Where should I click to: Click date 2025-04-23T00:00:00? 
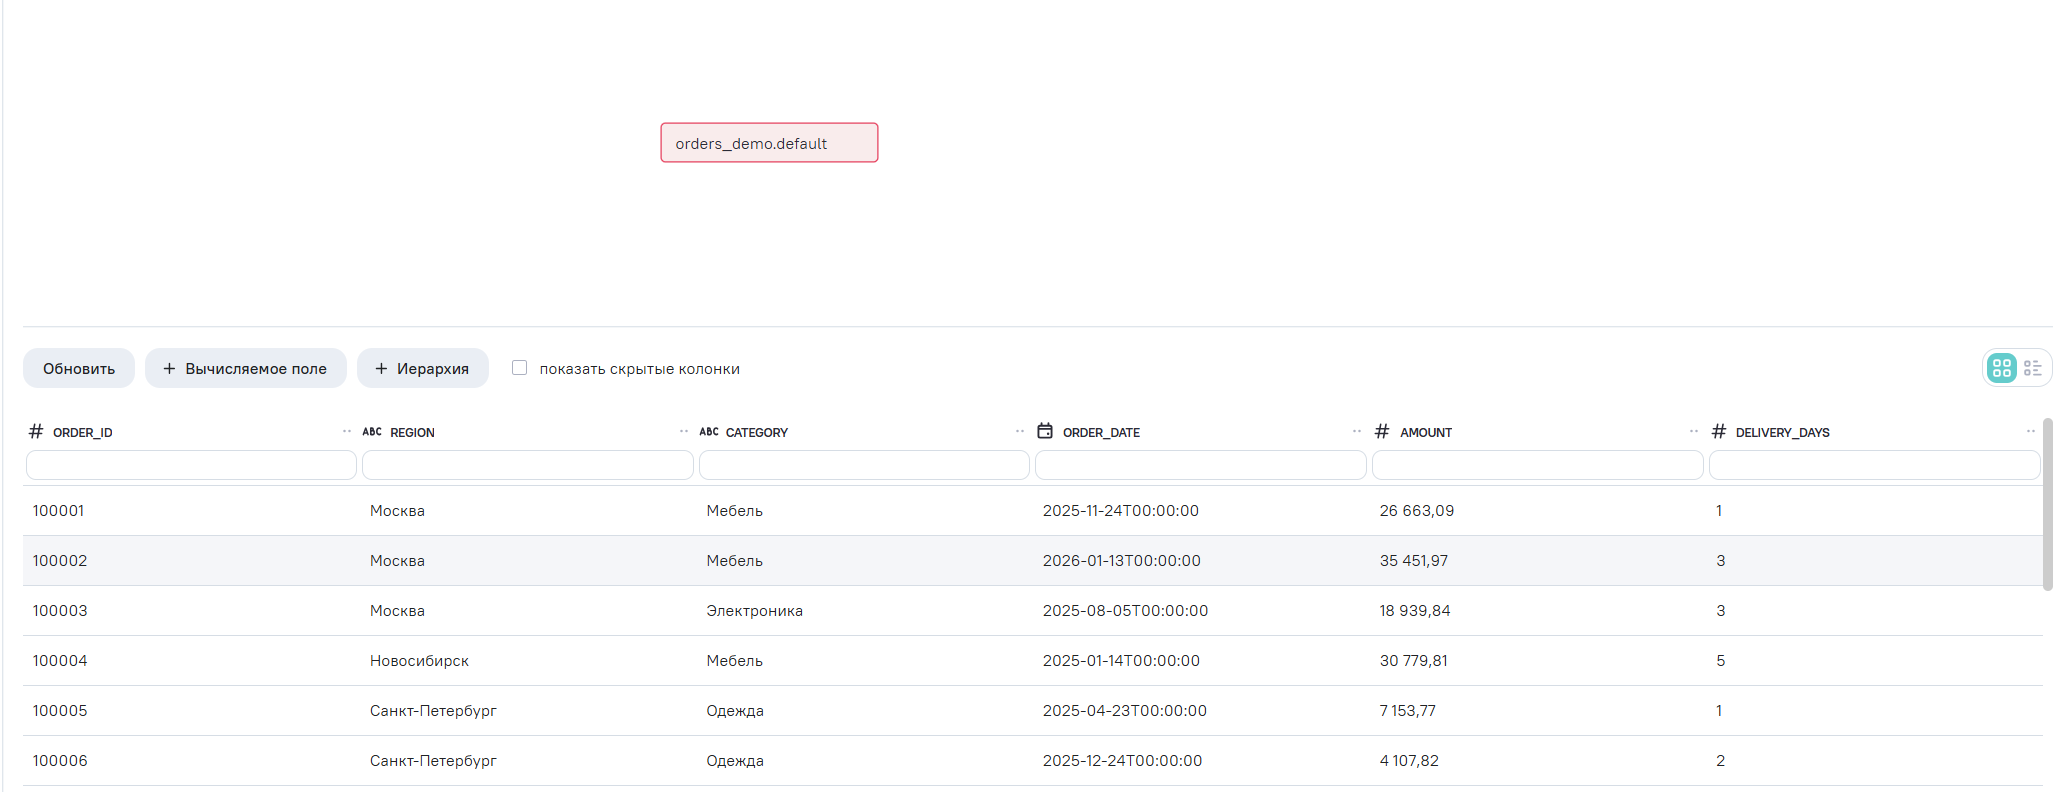[x=1125, y=711]
